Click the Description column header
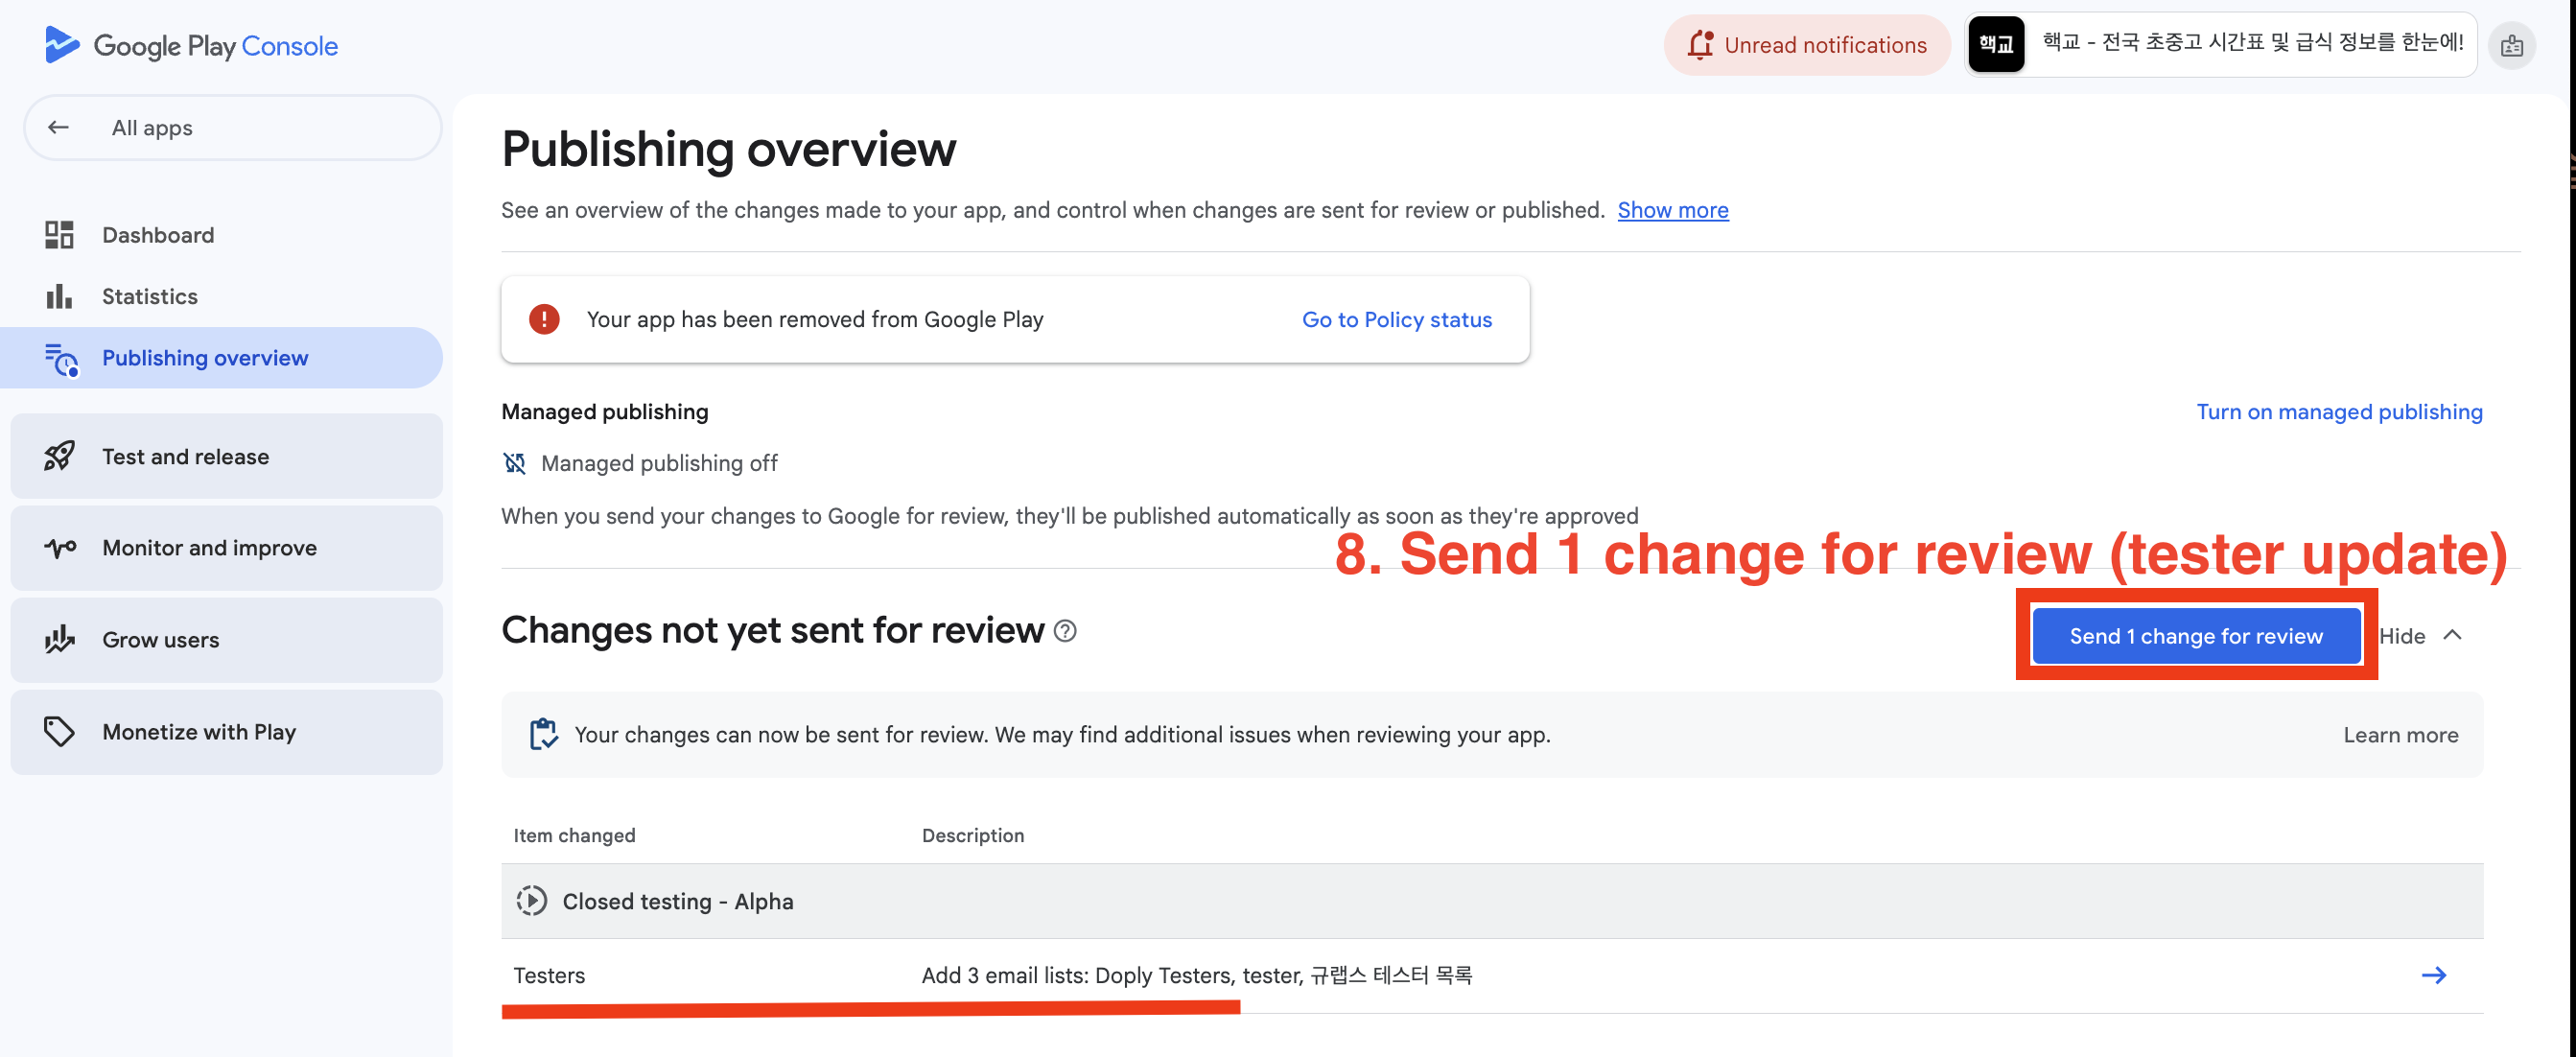The width and height of the screenshot is (2576, 1057). click(x=972, y=835)
